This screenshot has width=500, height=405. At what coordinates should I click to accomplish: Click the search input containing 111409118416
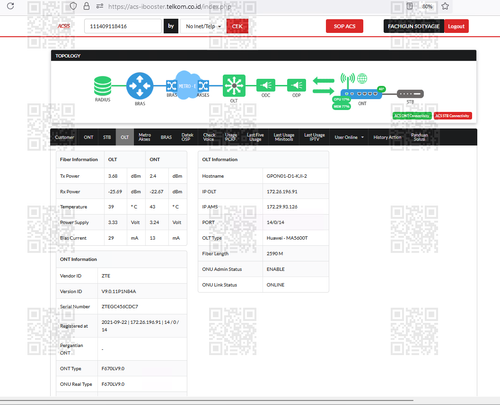(x=123, y=26)
